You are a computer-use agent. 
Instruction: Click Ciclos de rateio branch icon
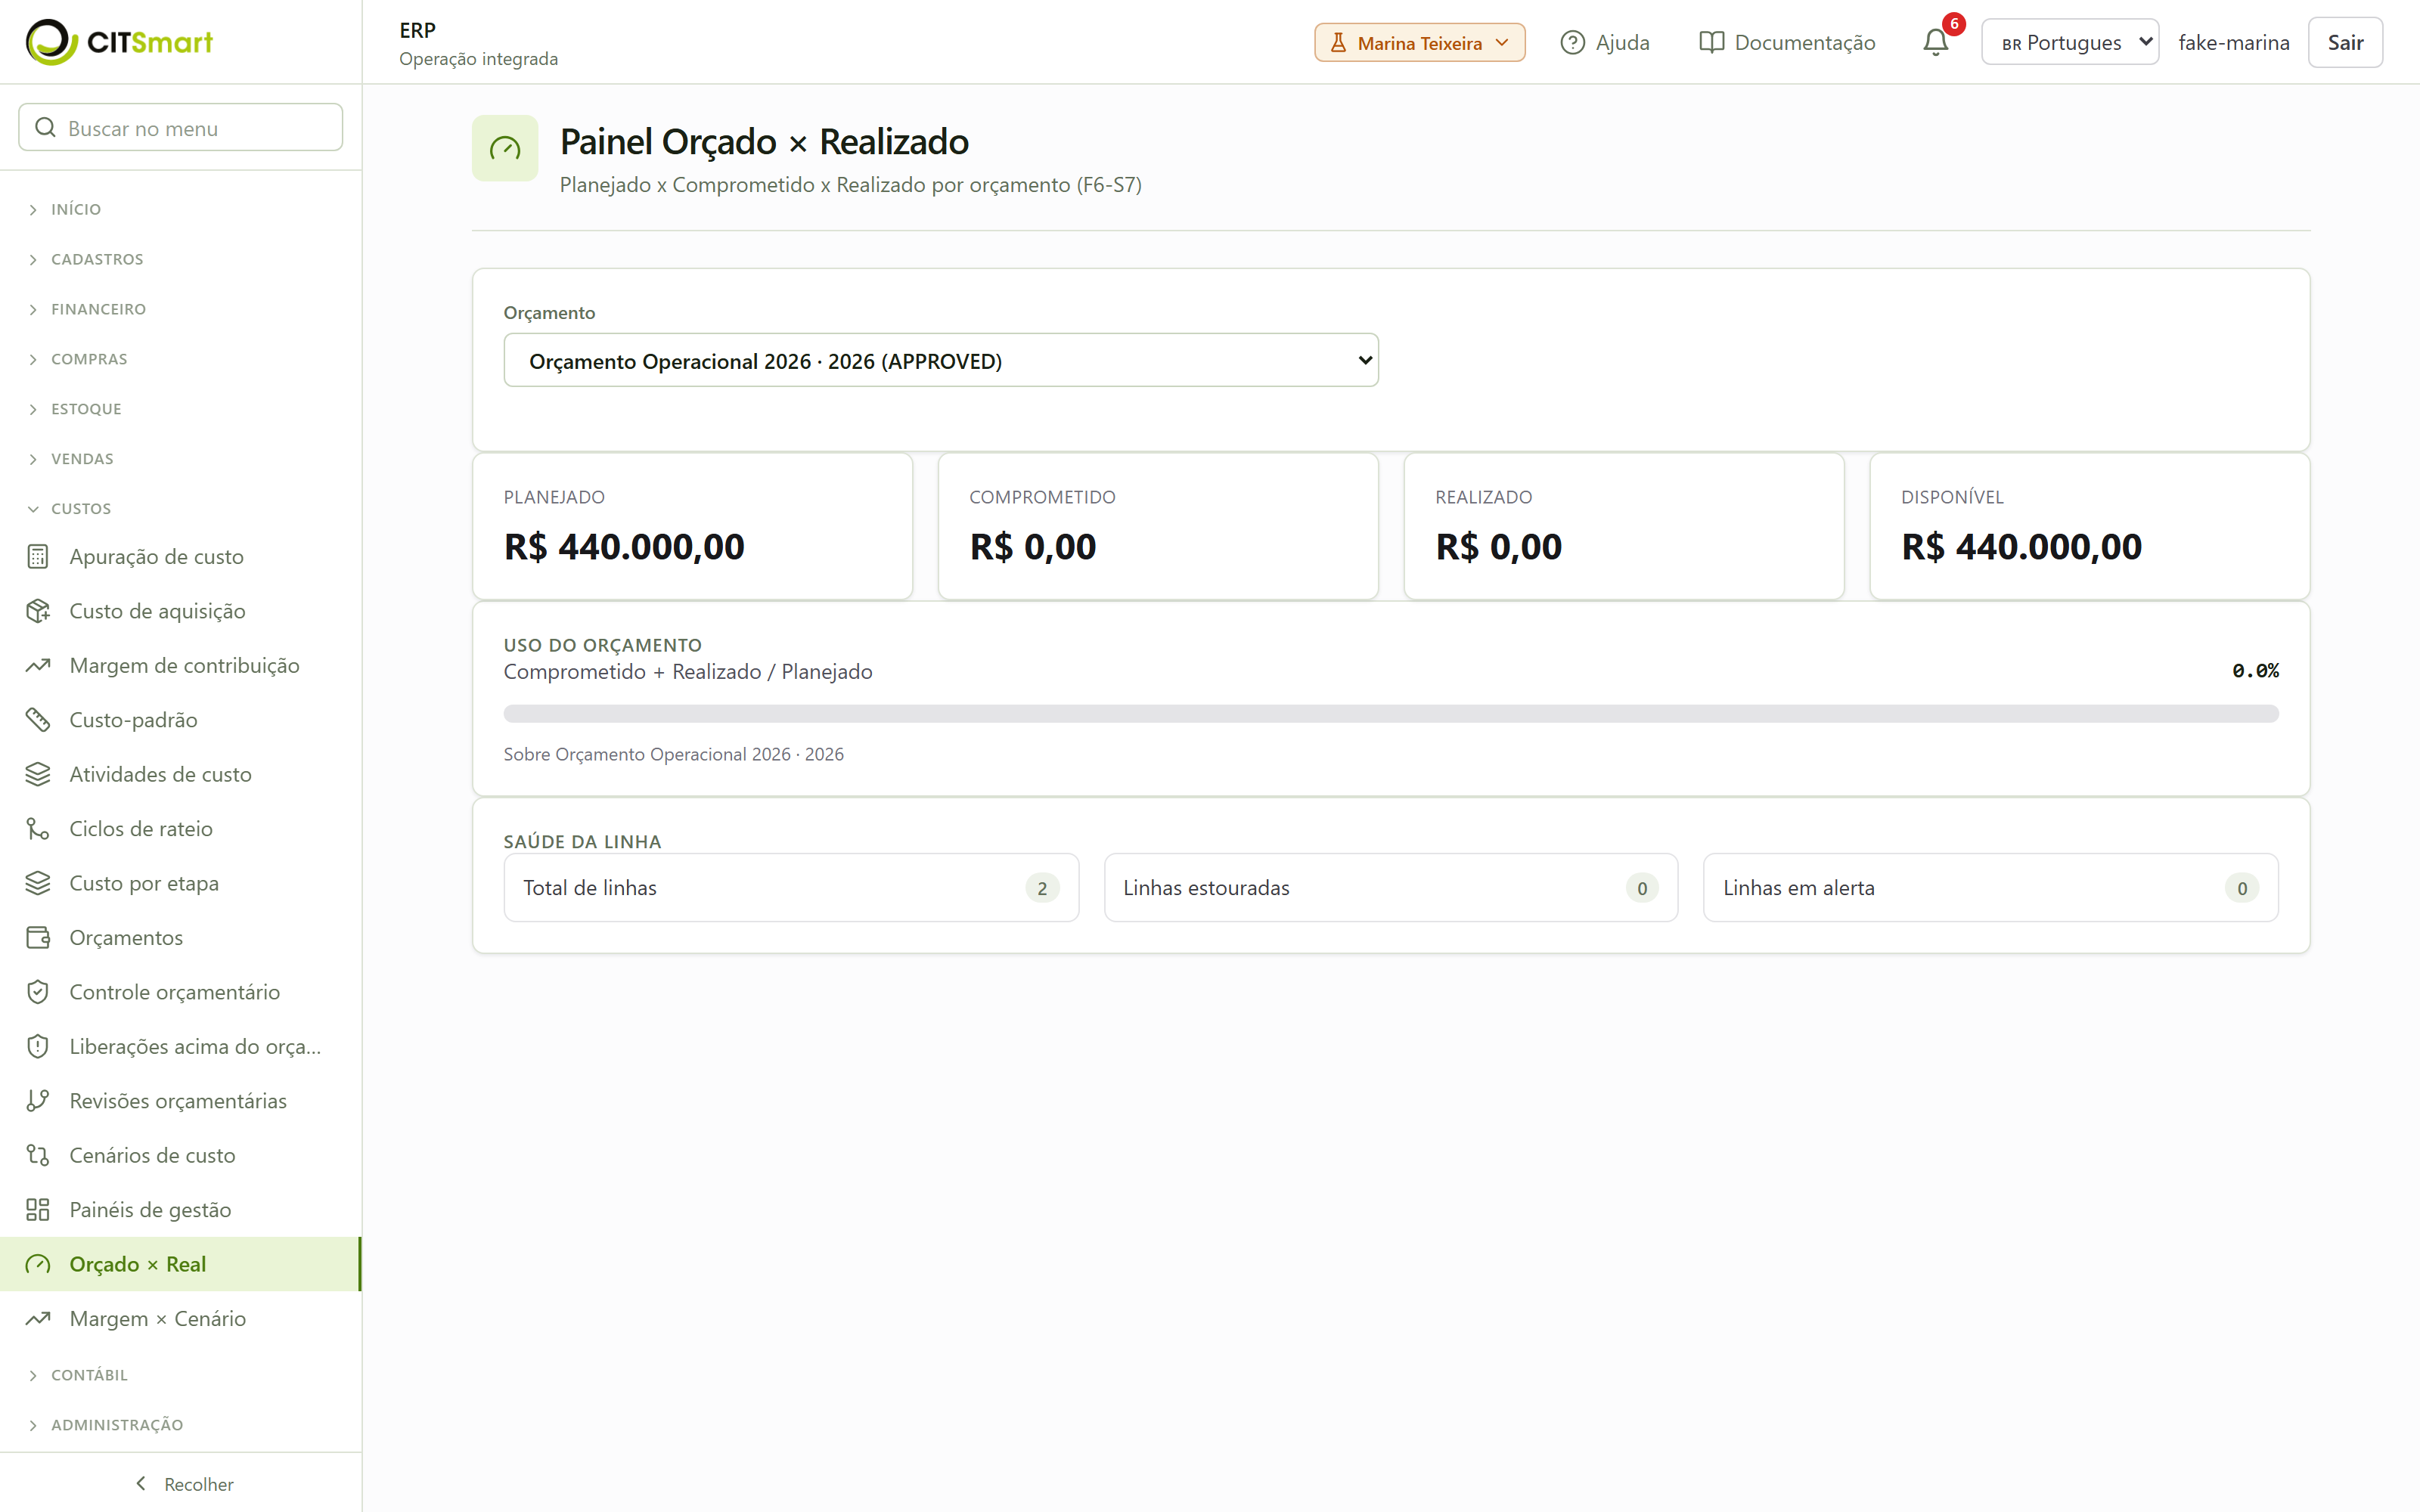point(38,829)
